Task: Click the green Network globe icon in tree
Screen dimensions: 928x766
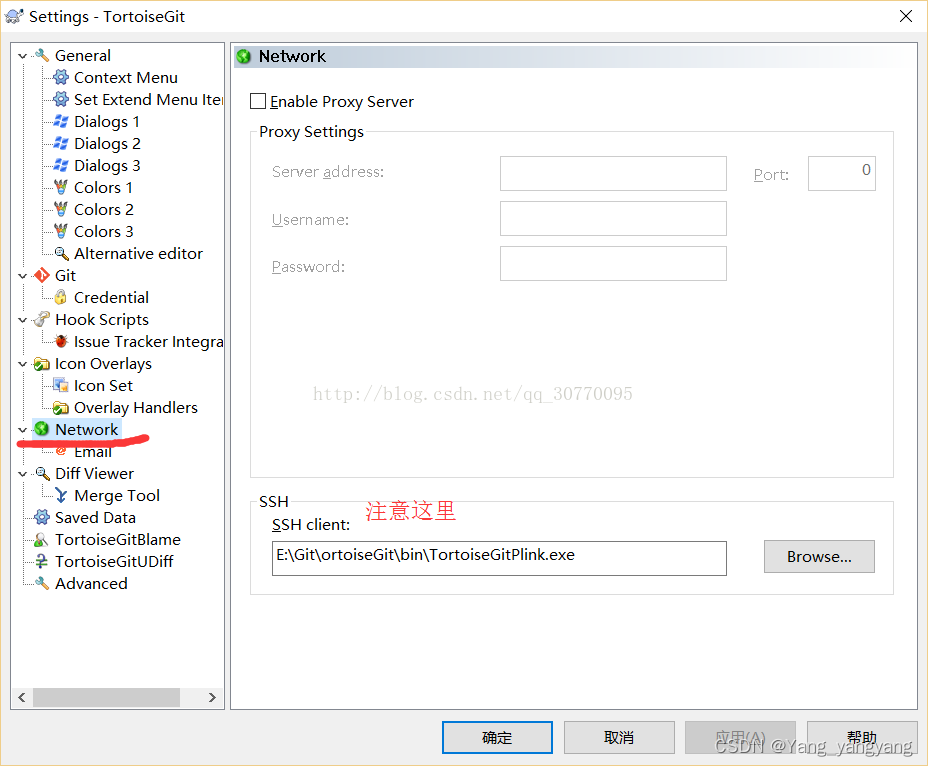Action: click(x=41, y=429)
